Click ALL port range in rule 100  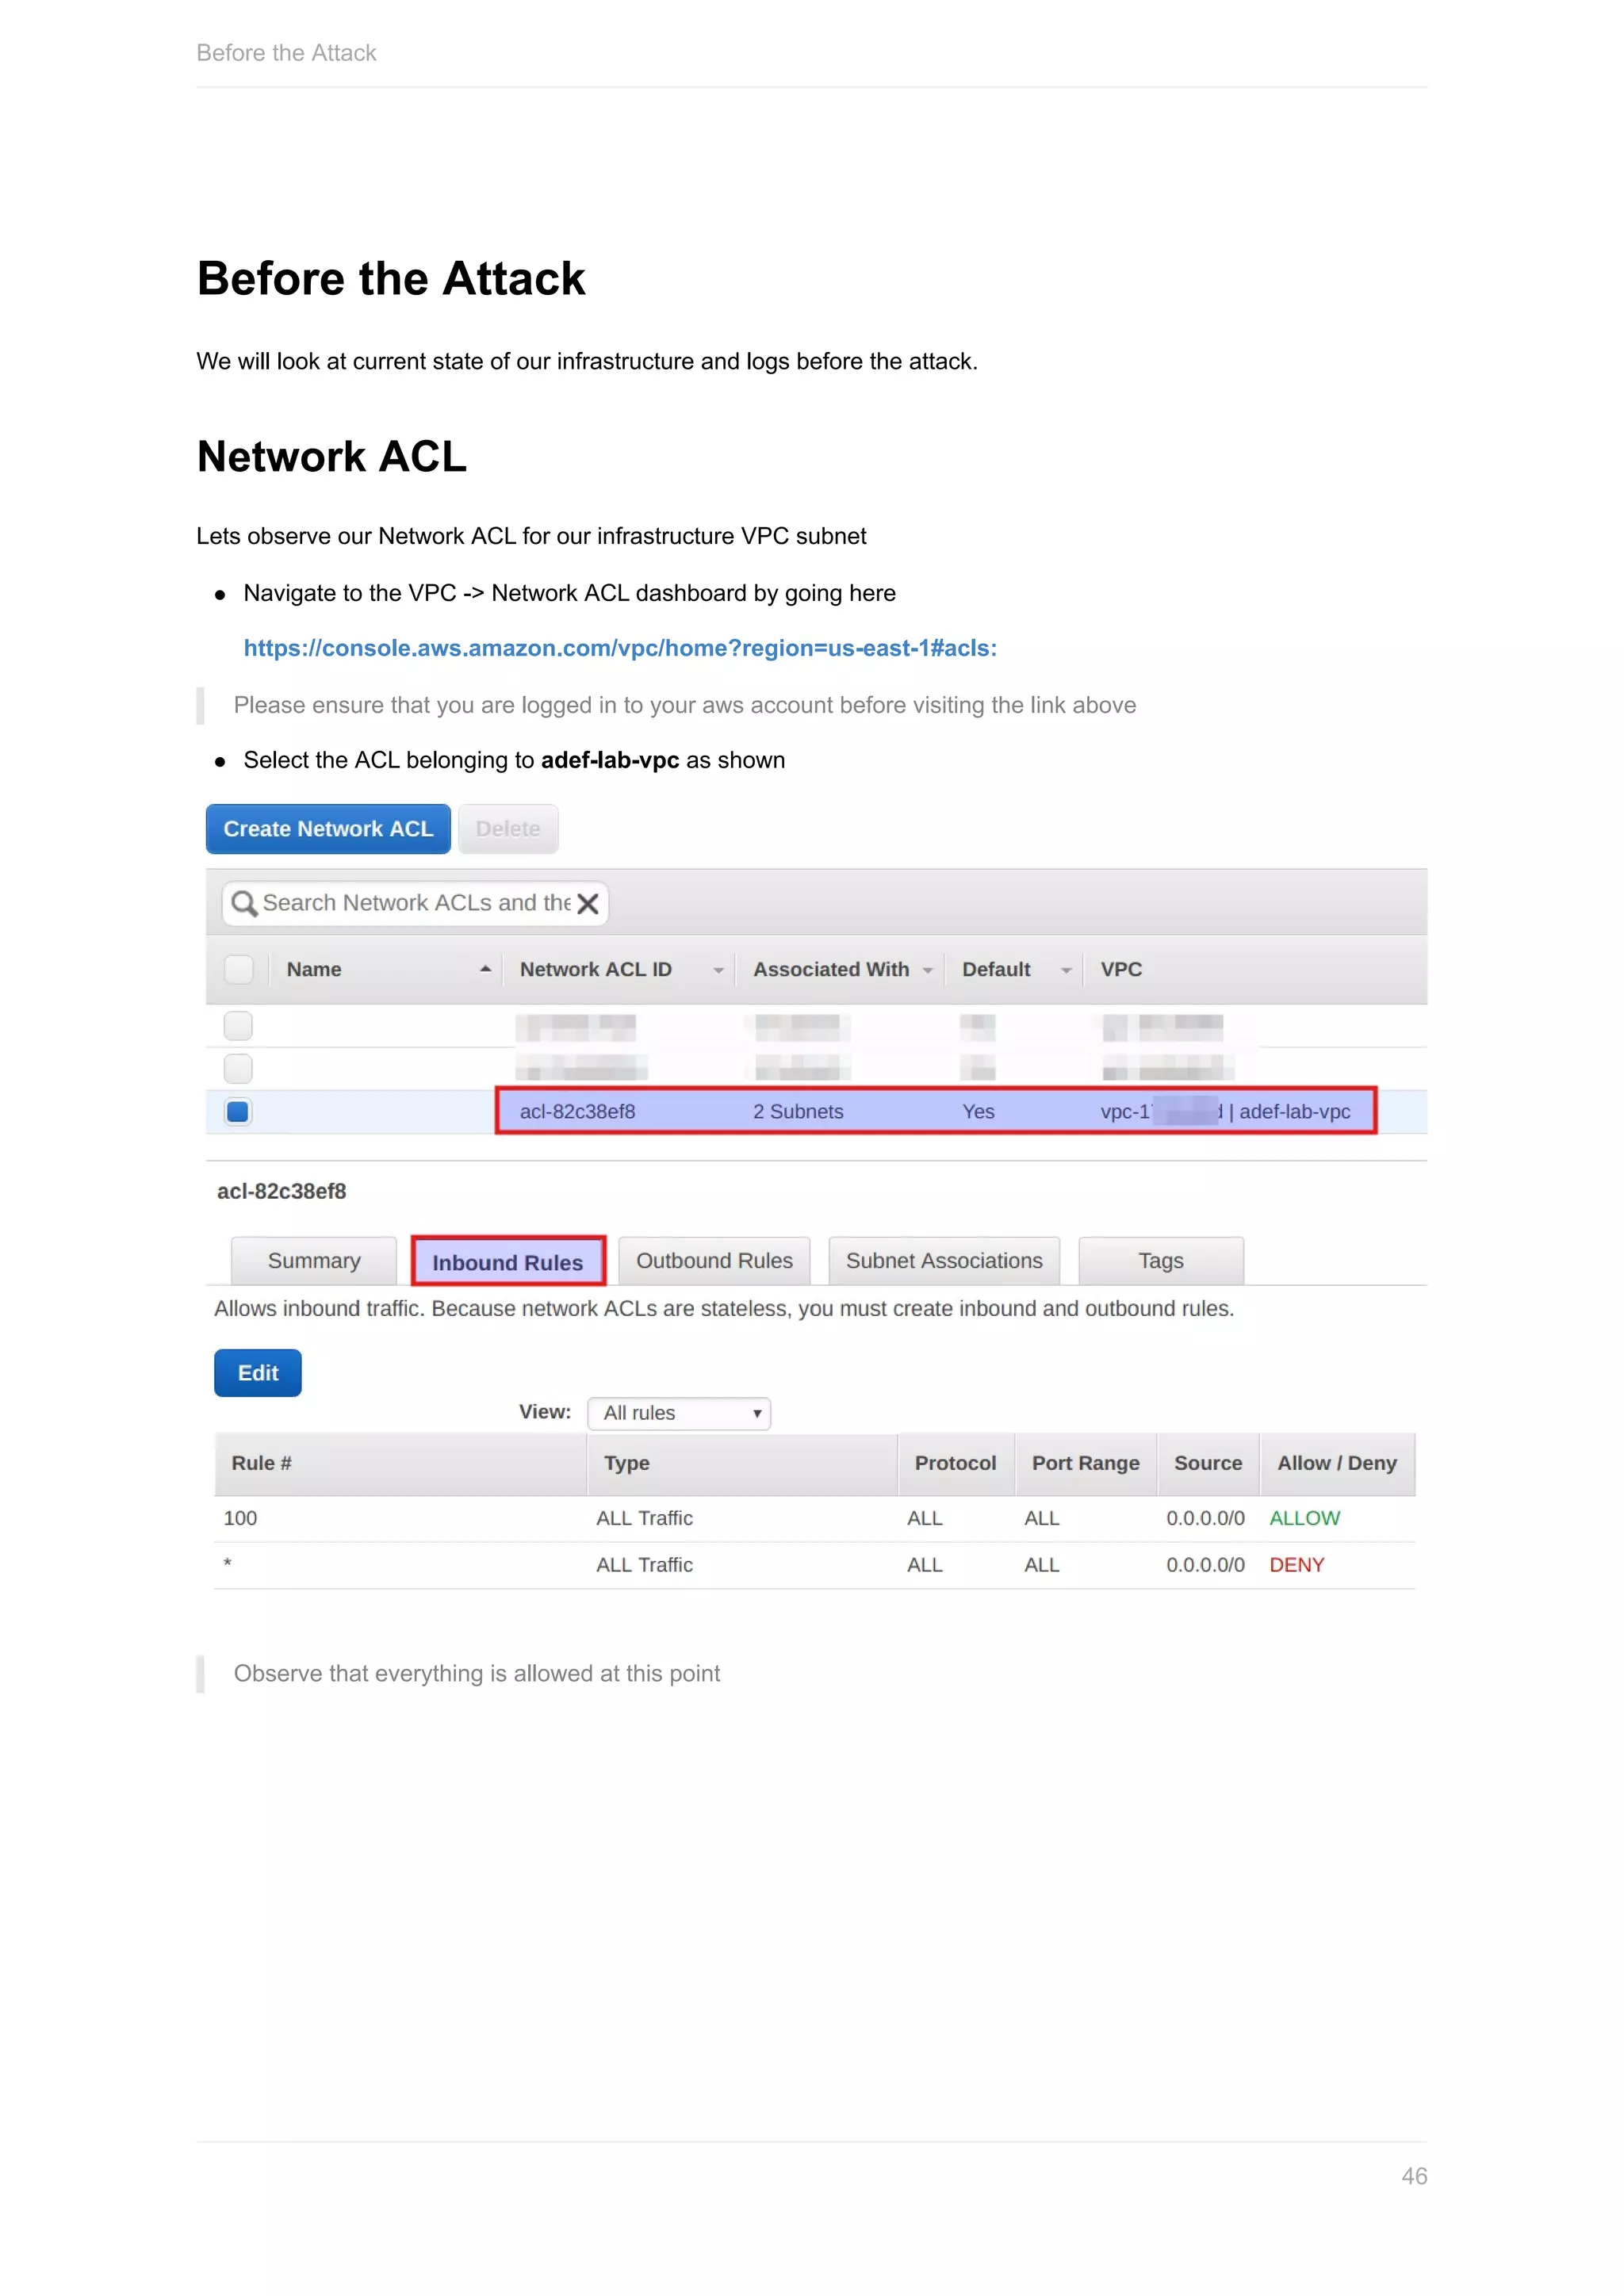pos(1042,1518)
